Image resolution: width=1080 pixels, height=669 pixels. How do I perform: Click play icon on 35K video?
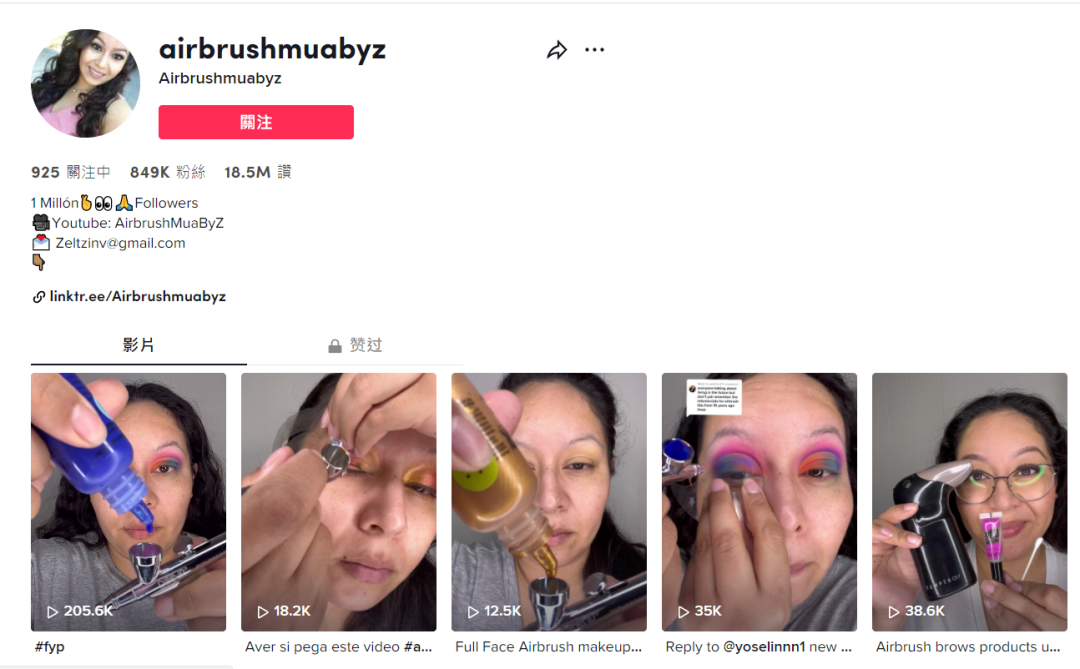point(683,612)
